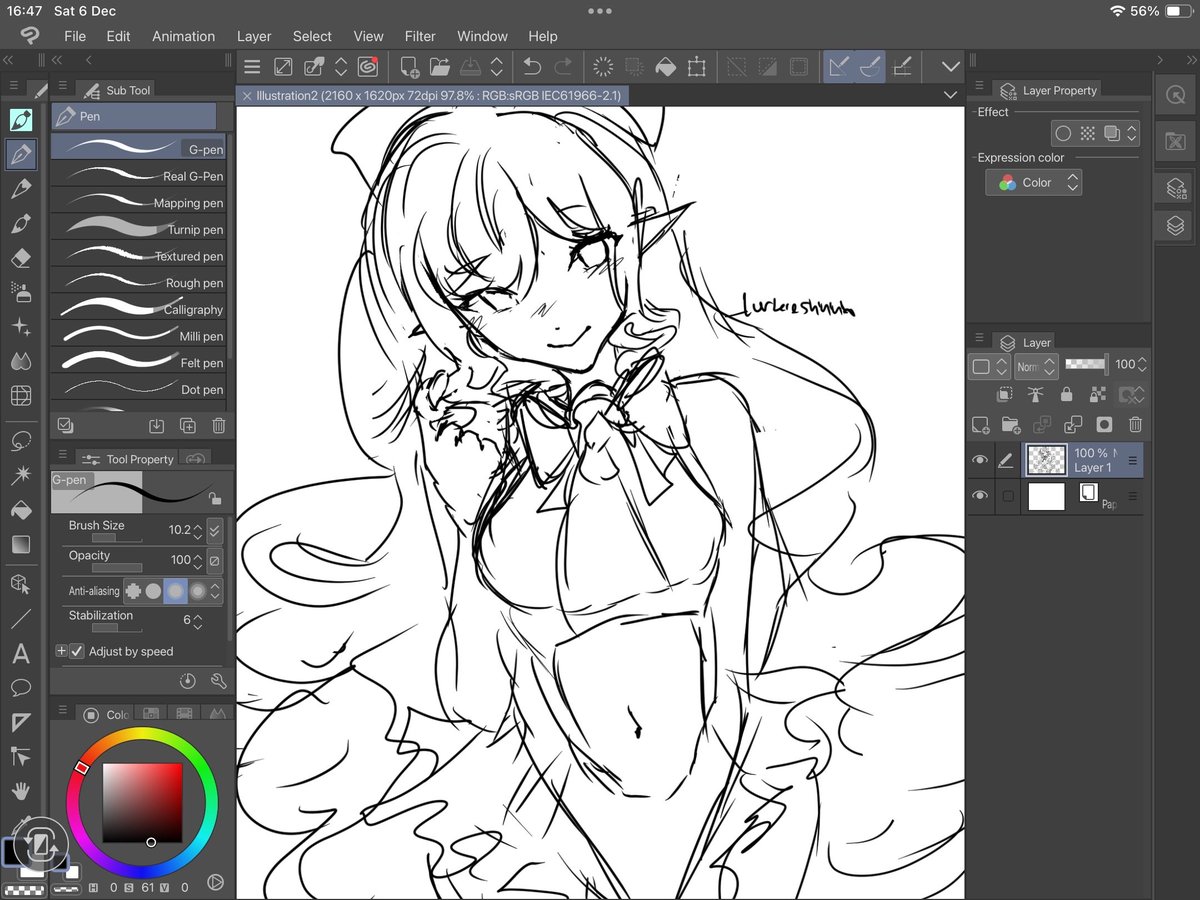Screen dimensions: 1200x900
Task: Open the Animation menu
Action: [x=183, y=36]
